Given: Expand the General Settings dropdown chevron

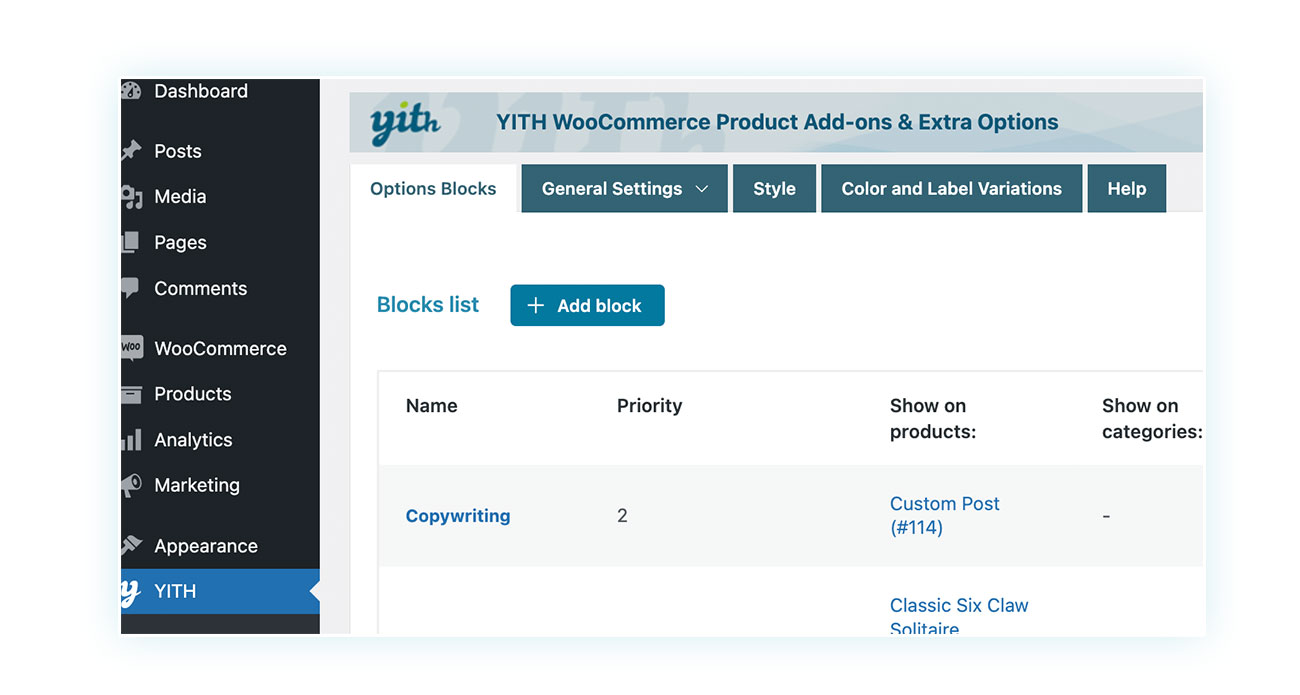Looking at the screenshot, I should (701, 189).
